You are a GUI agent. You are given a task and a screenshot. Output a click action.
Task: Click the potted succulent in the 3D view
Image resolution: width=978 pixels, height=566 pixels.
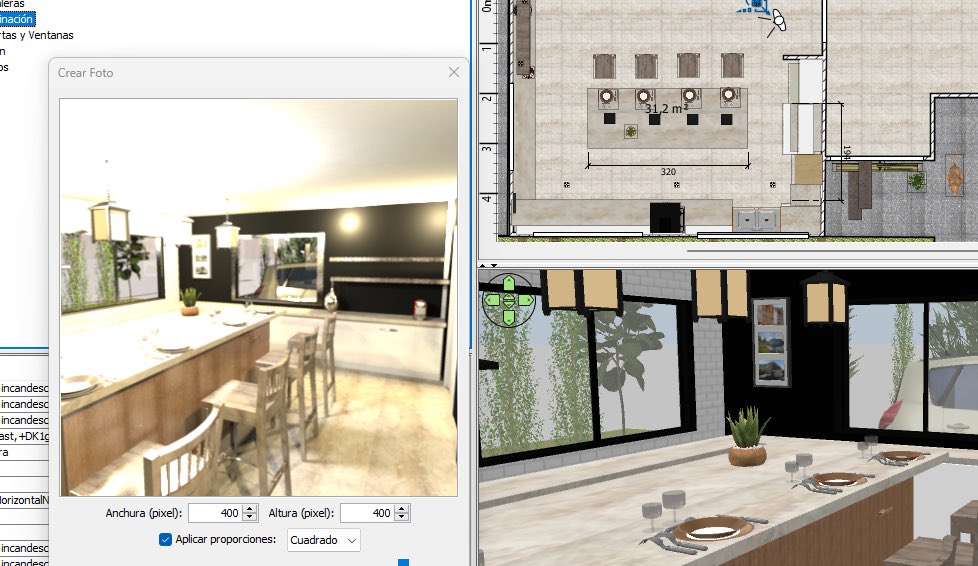(x=747, y=437)
